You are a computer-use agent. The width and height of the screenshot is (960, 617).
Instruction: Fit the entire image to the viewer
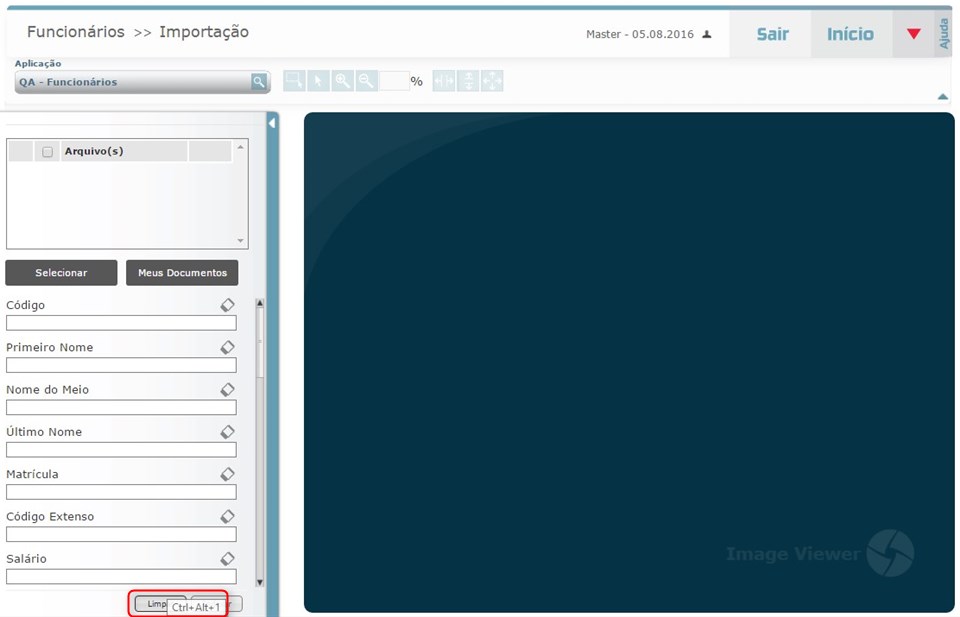[491, 80]
